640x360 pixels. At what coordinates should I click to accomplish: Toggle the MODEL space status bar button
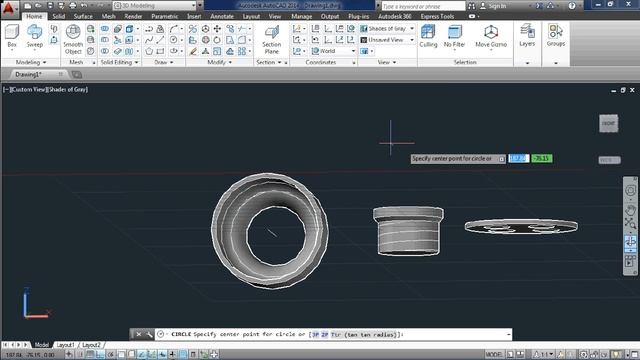tap(494, 354)
